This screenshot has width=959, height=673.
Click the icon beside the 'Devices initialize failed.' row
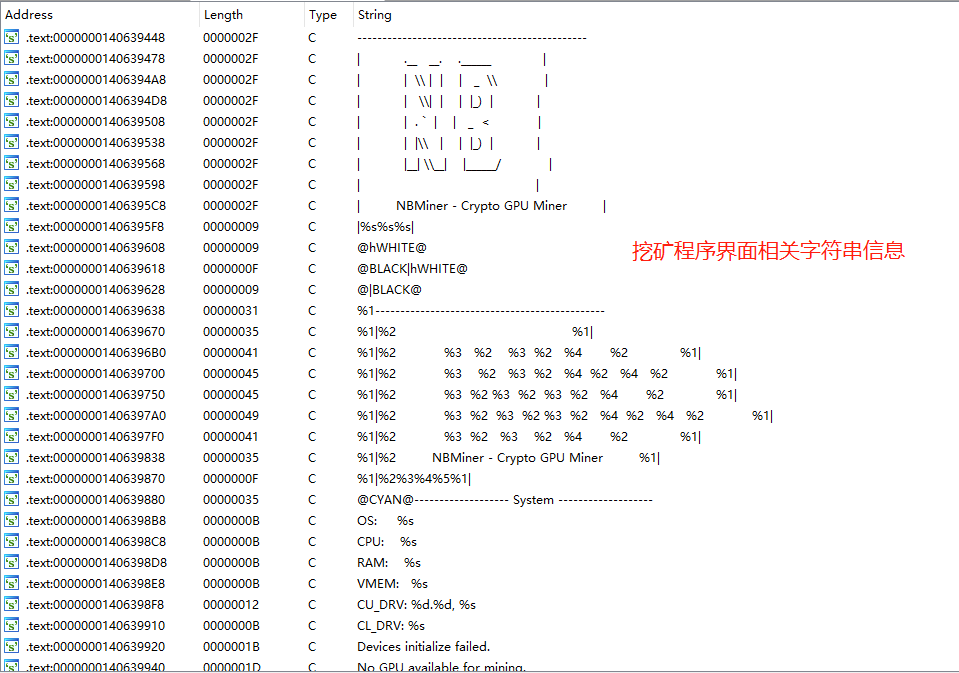point(12,647)
